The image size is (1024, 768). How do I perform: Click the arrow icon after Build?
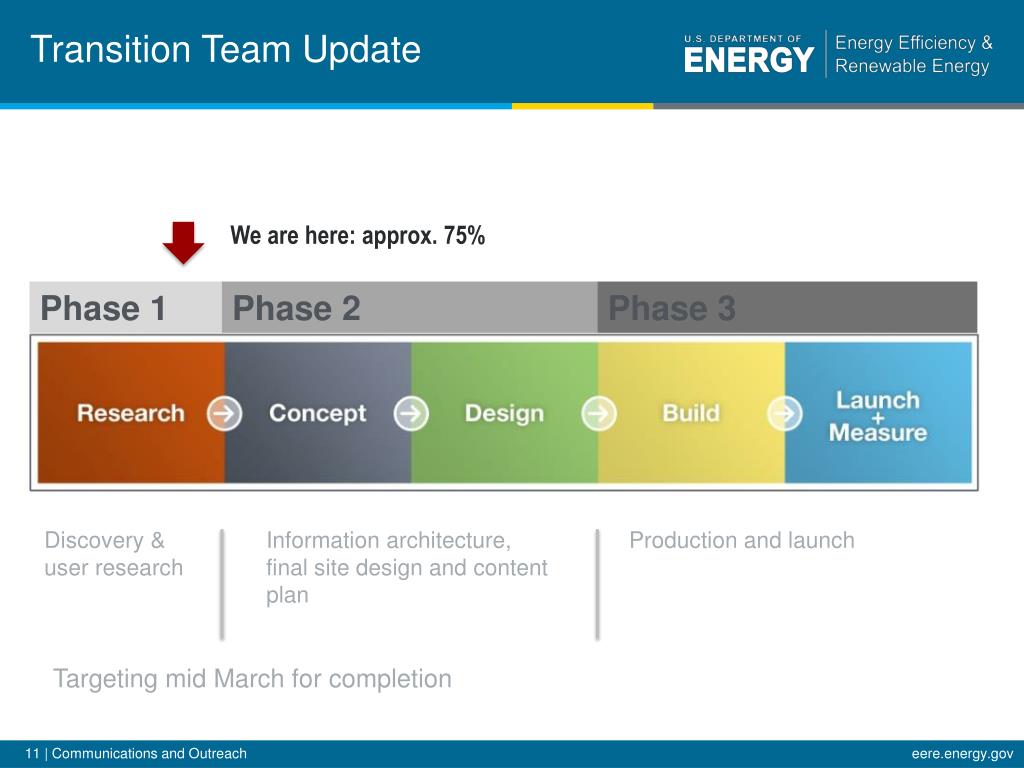pyautogui.click(x=785, y=413)
